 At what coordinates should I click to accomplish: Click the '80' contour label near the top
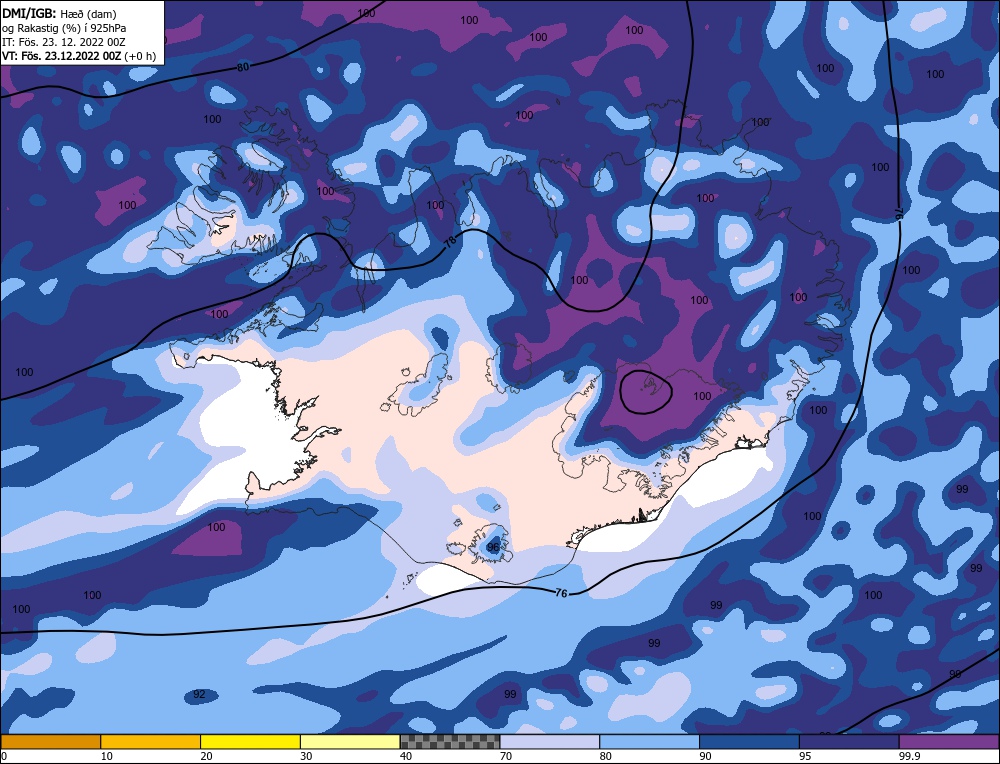(243, 67)
